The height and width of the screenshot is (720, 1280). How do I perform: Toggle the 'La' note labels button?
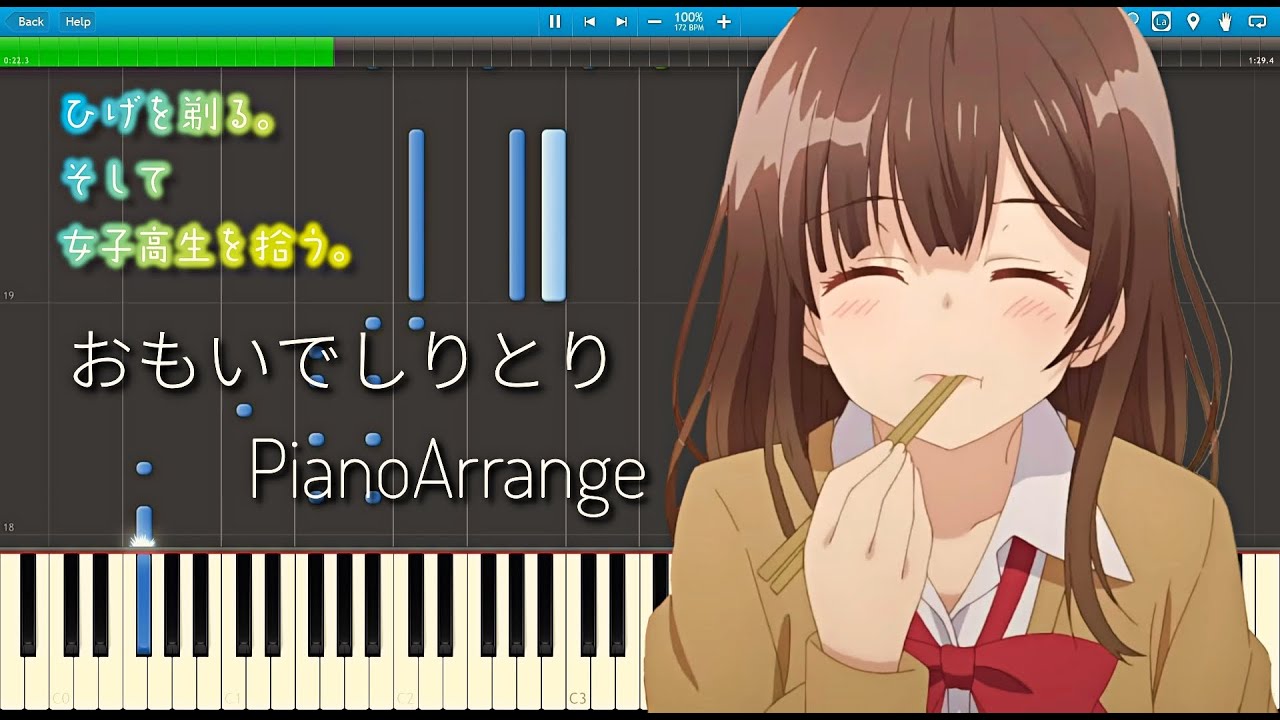click(1161, 21)
